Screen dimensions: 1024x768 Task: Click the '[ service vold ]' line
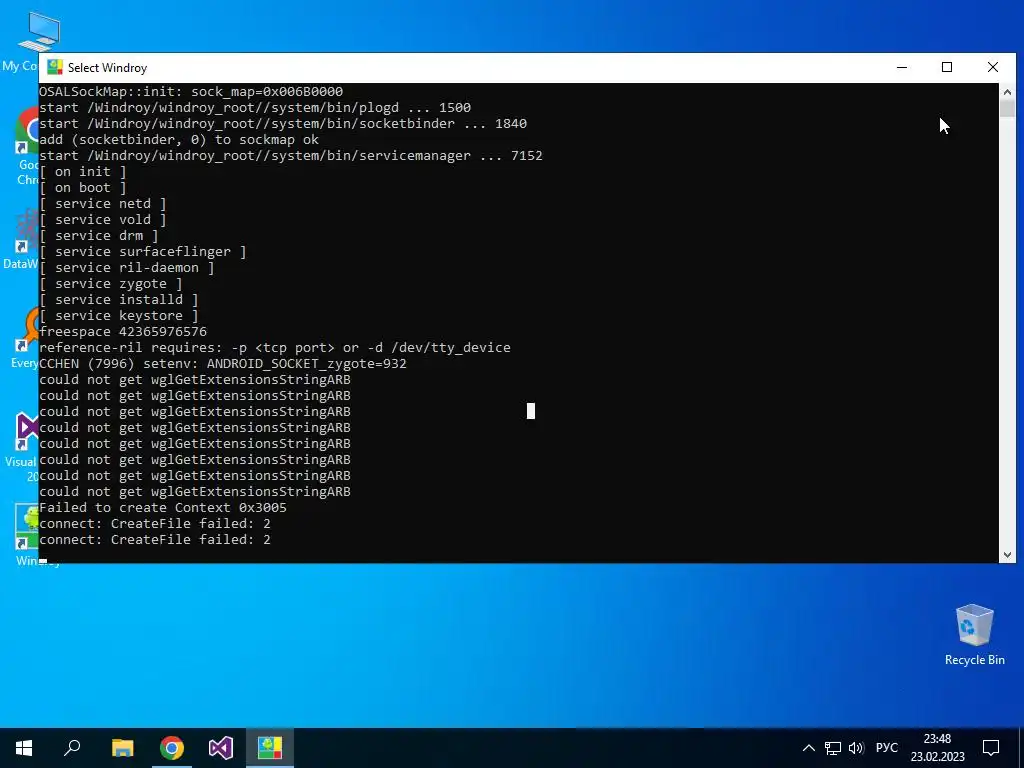tap(103, 219)
